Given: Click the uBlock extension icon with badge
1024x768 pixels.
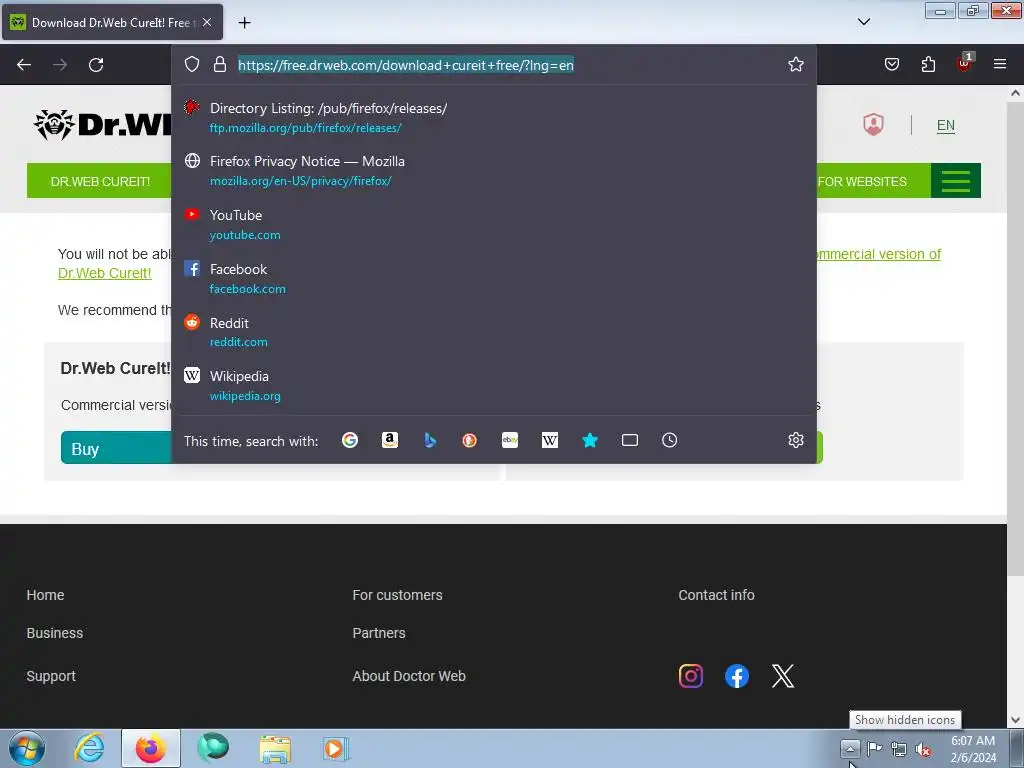Looking at the screenshot, I should point(965,63).
